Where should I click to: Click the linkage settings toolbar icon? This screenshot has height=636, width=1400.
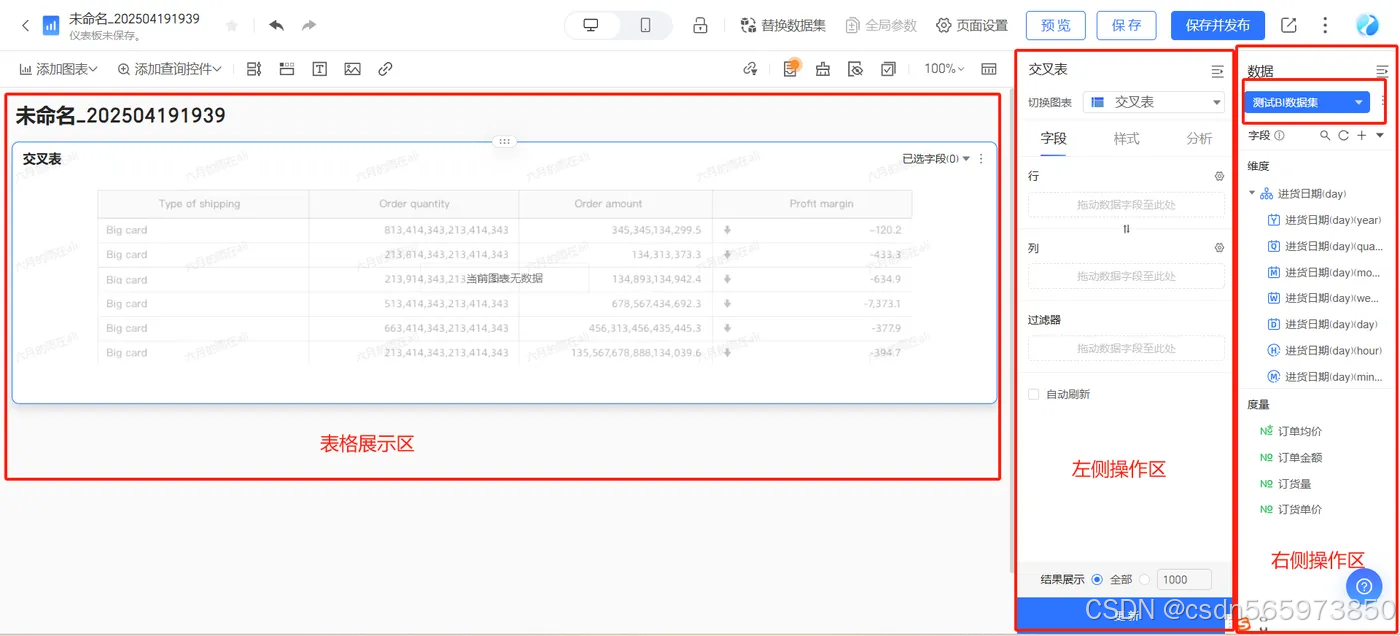tap(750, 69)
